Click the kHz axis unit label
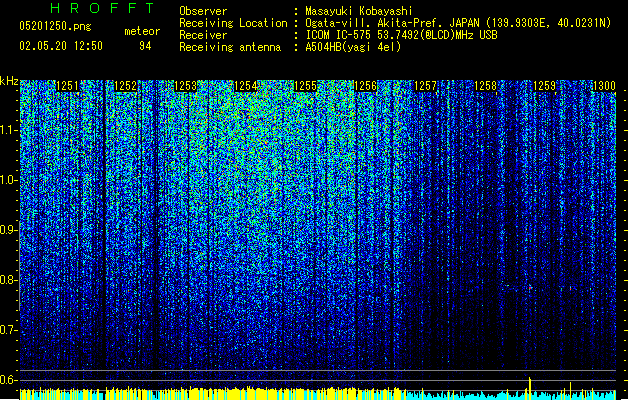 (x=9, y=81)
